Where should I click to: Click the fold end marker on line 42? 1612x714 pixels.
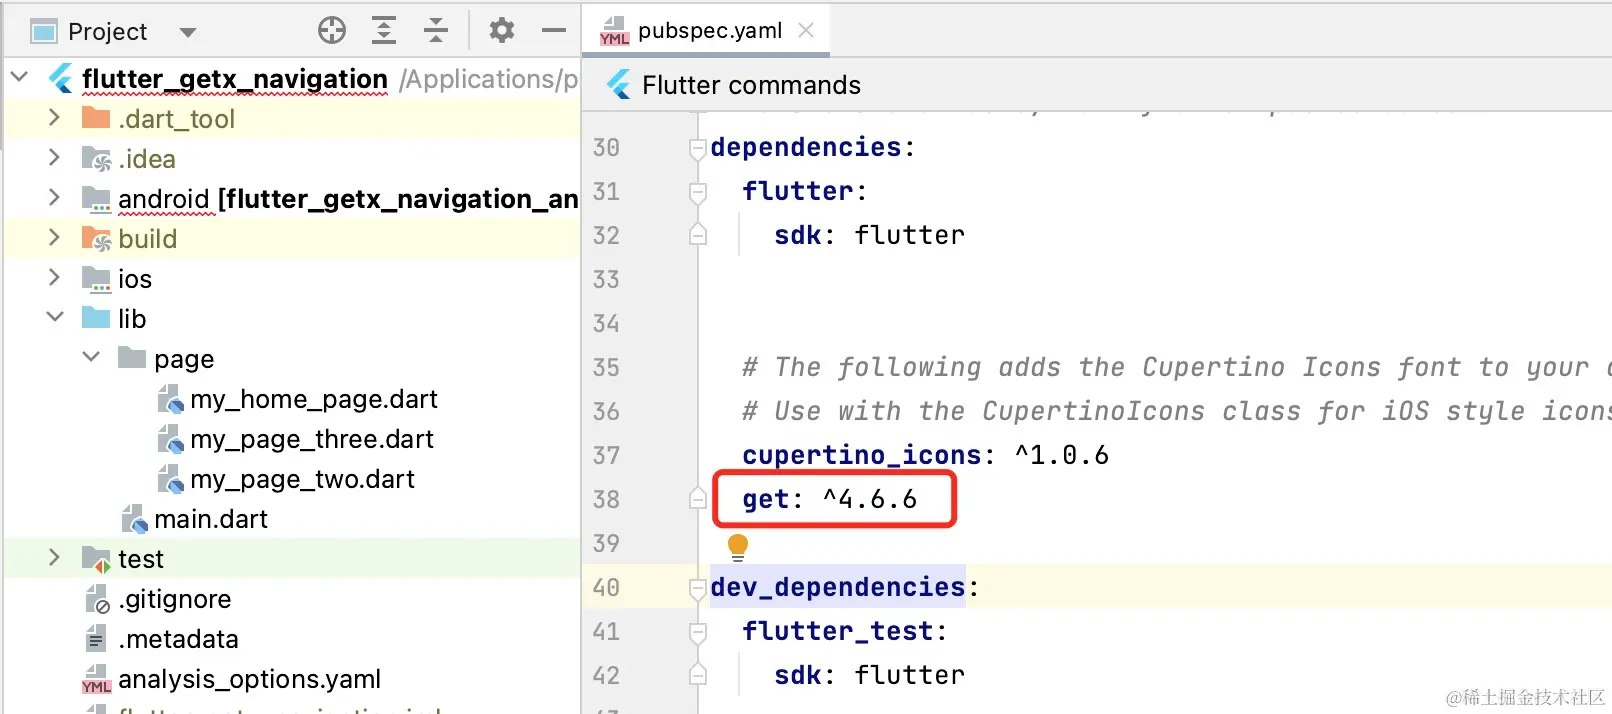click(698, 675)
